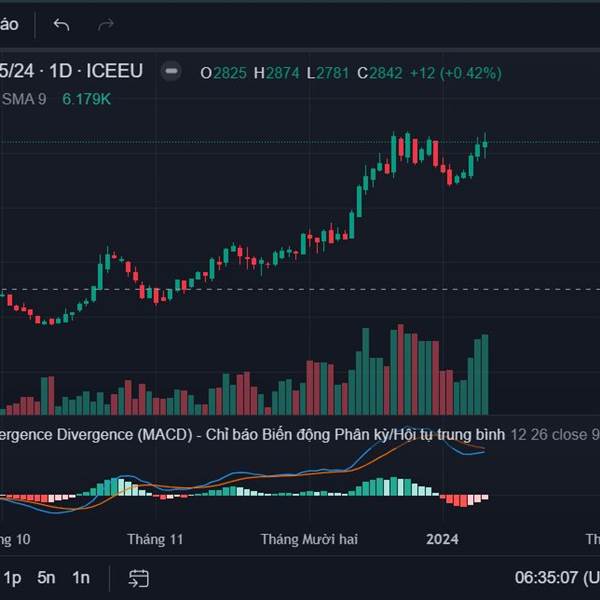Click the redo arrow in top toolbar
Screen dimensions: 600x600
106,25
